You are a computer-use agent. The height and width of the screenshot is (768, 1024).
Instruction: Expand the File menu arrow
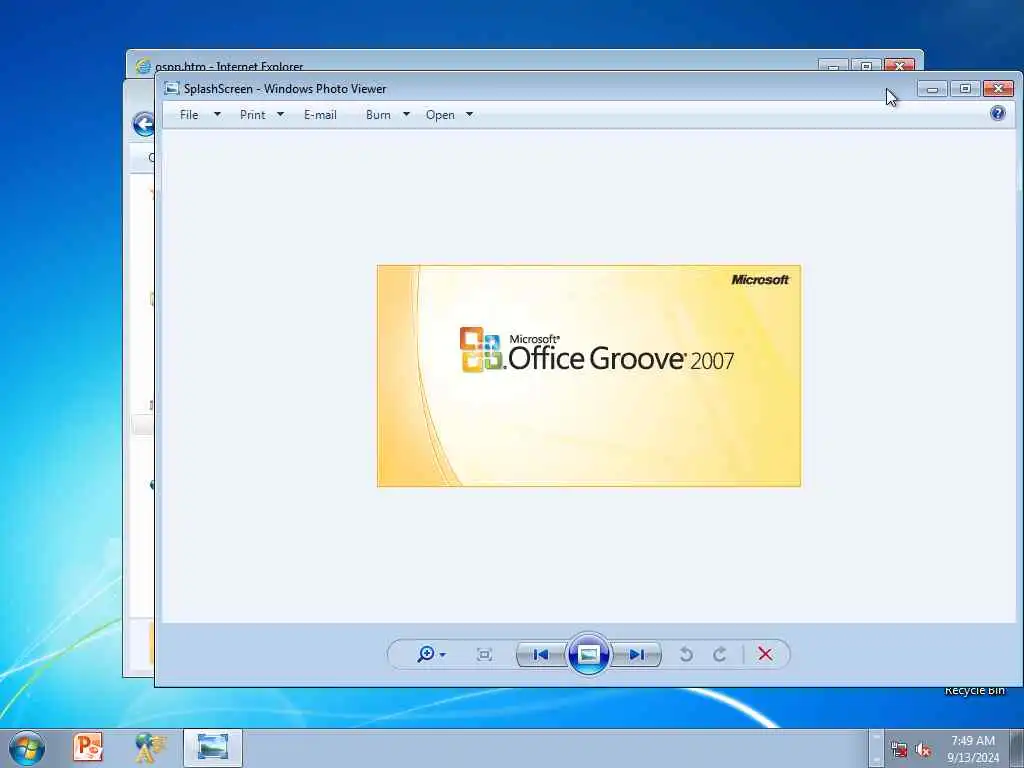click(x=217, y=114)
